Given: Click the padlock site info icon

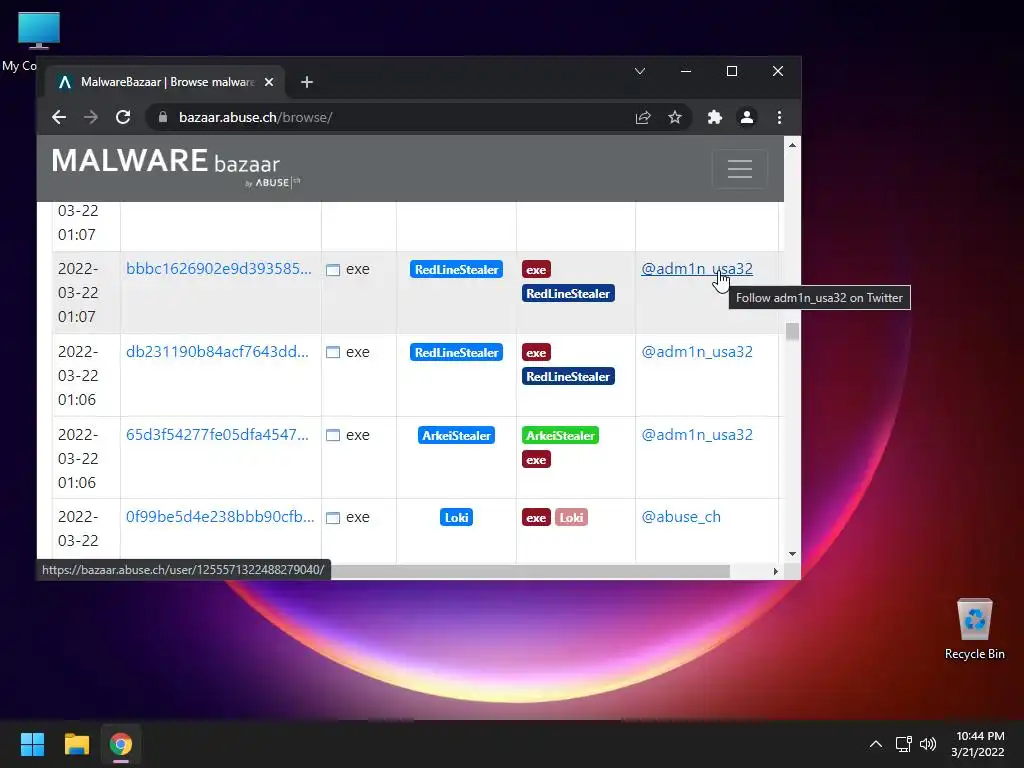Looking at the screenshot, I should tap(163, 118).
